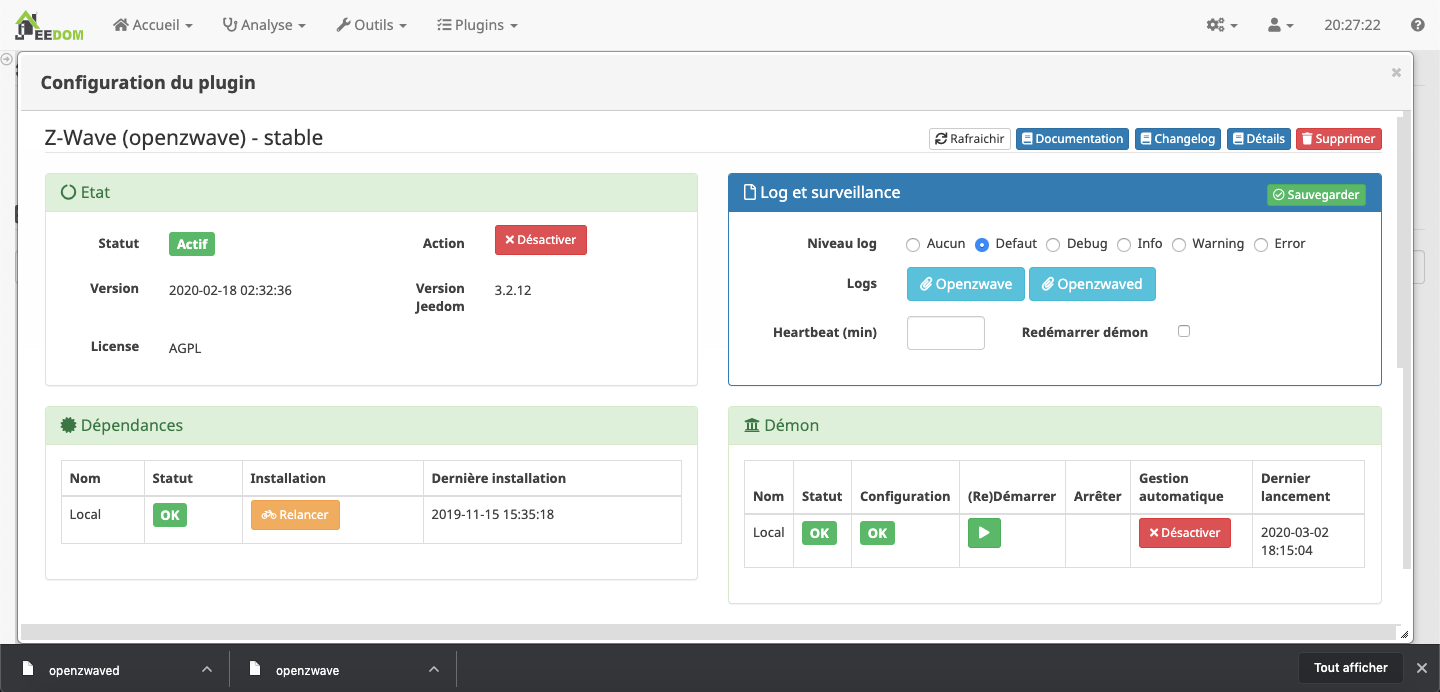Click the Jeedom logo icon

(49, 25)
